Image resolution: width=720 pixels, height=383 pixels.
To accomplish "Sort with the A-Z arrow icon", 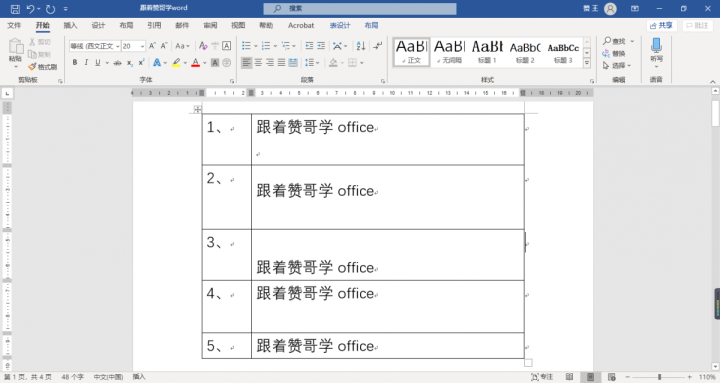I will [361, 46].
